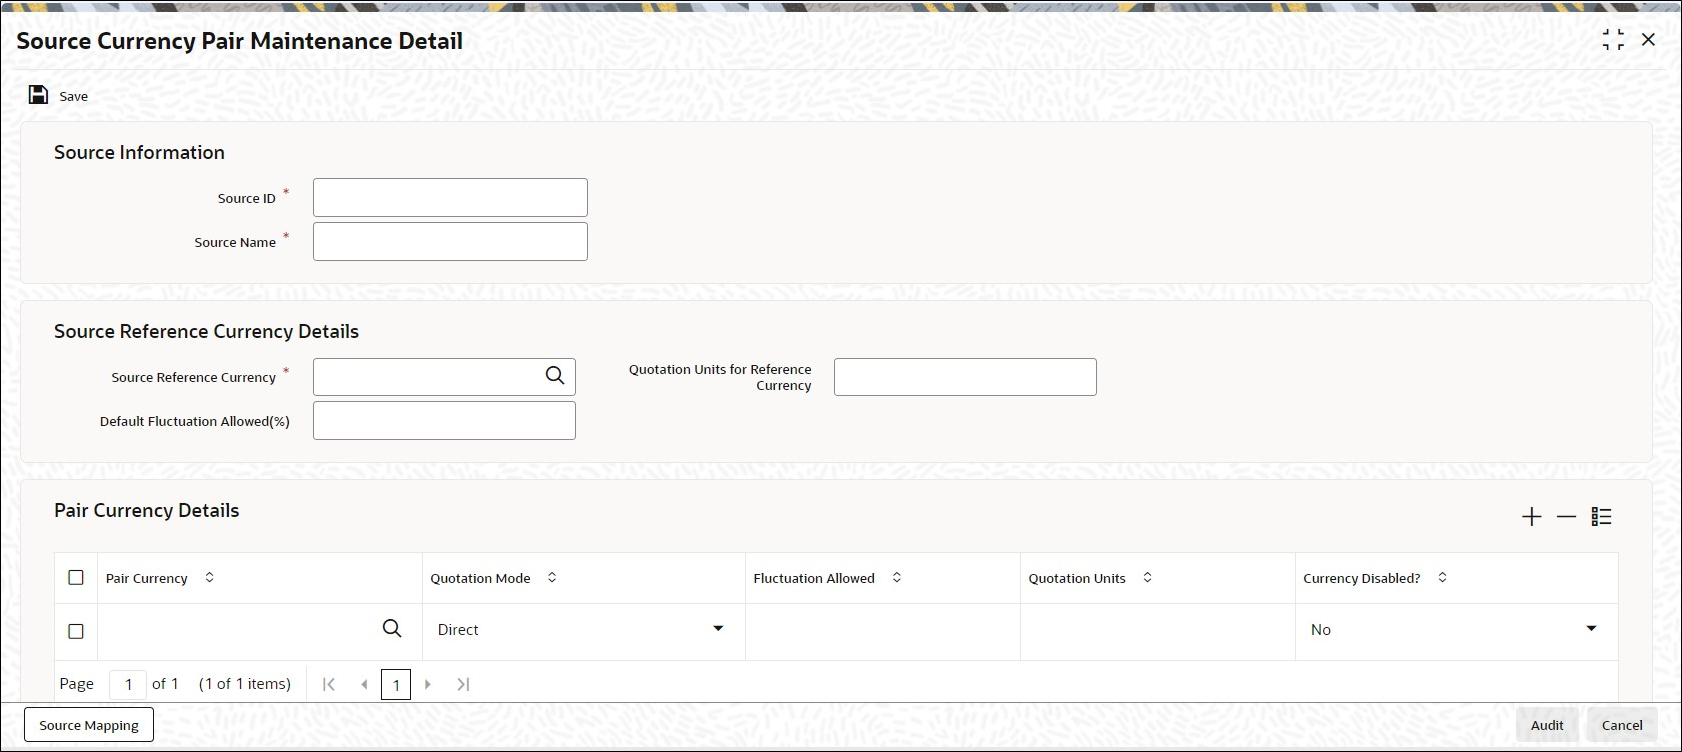Click the Currency Disabled? column header text
The width and height of the screenshot is (1682, 752).
[x=1362, y=578]
